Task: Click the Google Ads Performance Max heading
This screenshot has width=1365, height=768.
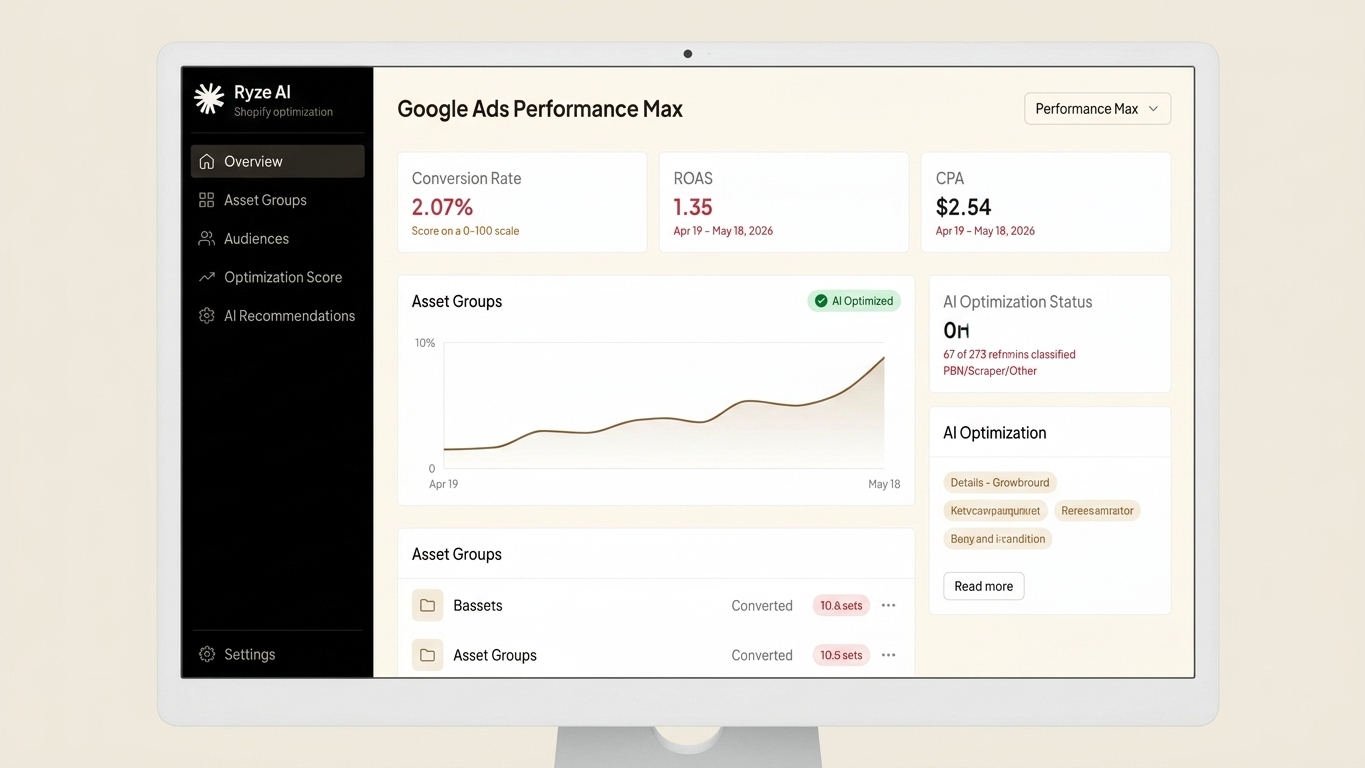Action: pos(540,109)
